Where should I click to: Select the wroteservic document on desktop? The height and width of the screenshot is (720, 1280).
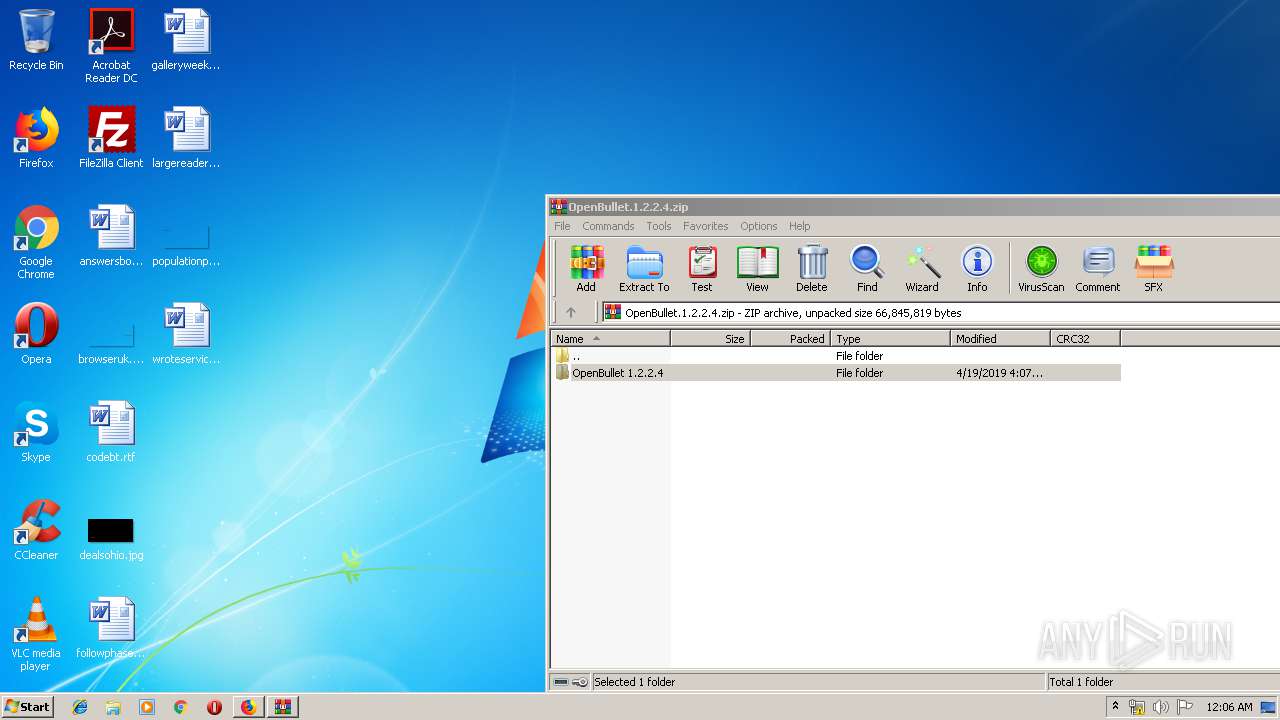coord(186,334)
